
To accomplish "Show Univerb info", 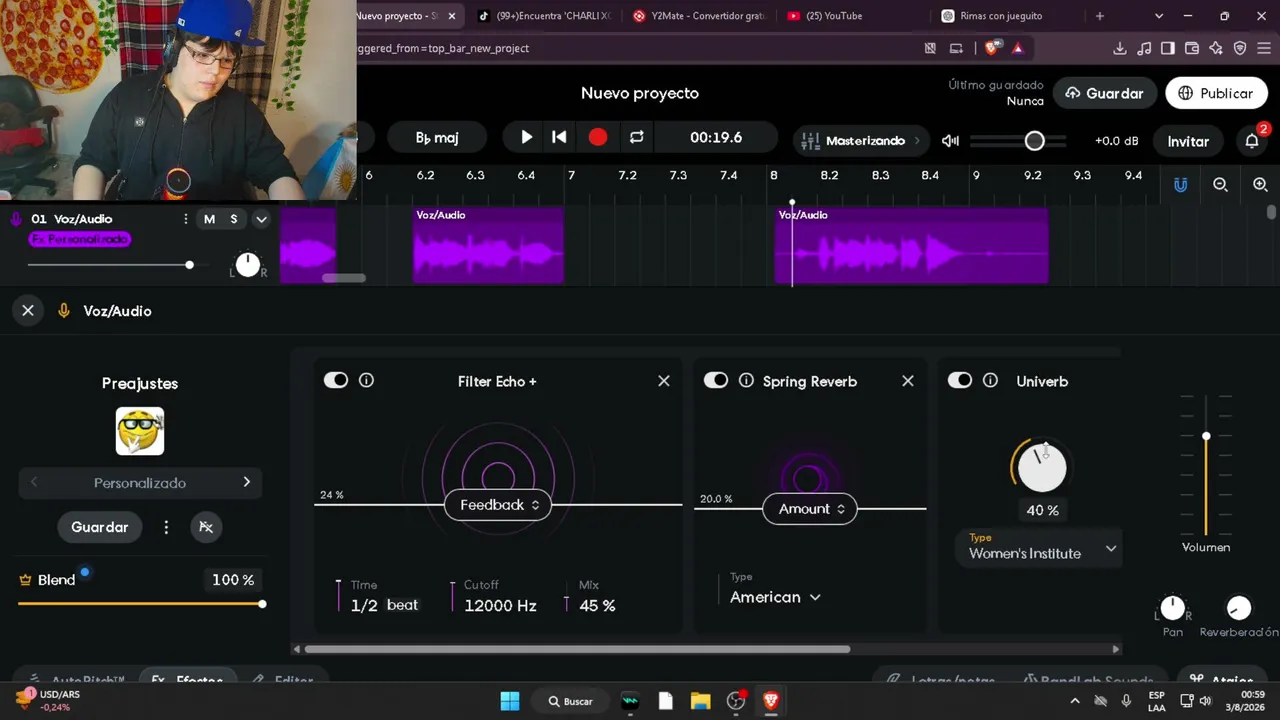I will (x=990, y=380).
